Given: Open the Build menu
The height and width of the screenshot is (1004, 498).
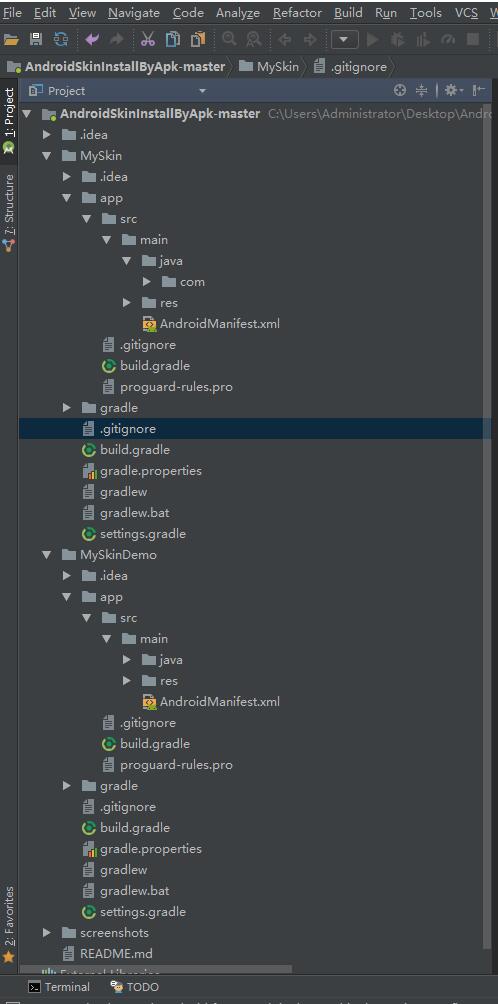Looking at the screenshot, I should pyautogui.click(x=348, y=13).
